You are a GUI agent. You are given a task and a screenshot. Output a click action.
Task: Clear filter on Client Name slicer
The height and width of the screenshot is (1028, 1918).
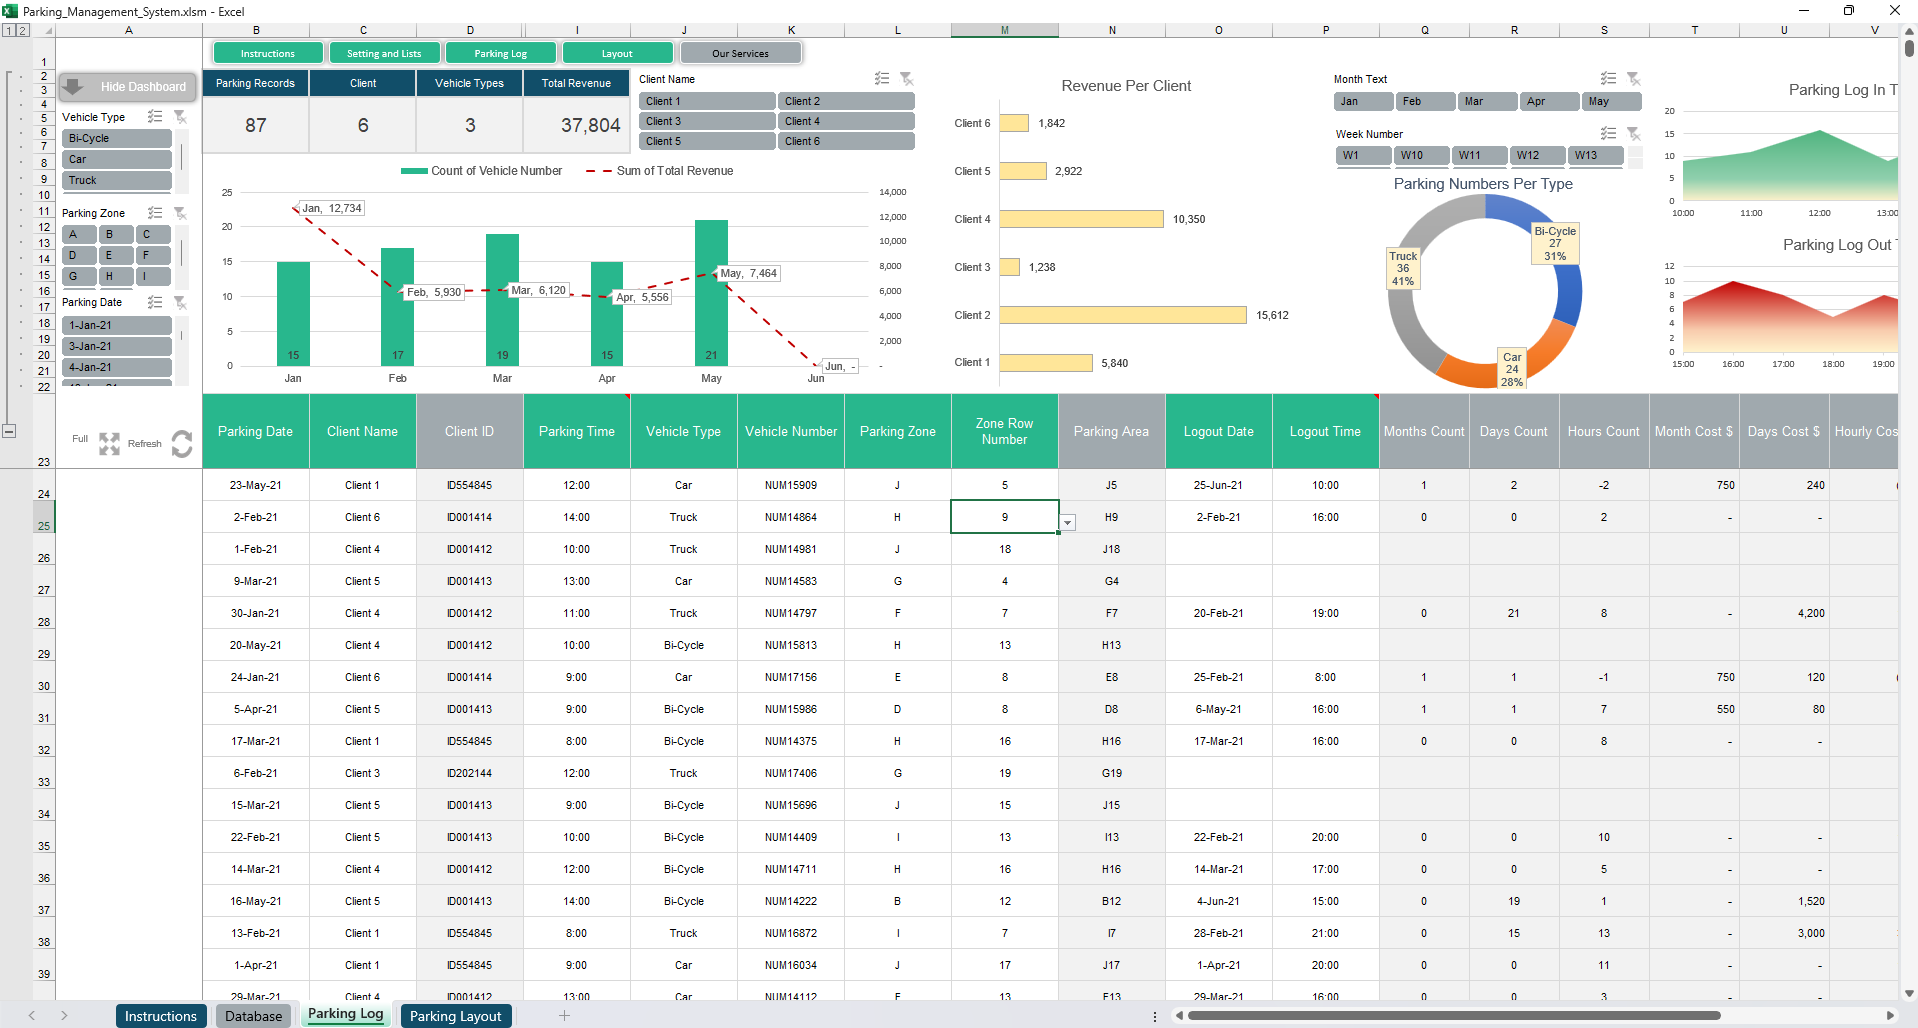[906, 79]
